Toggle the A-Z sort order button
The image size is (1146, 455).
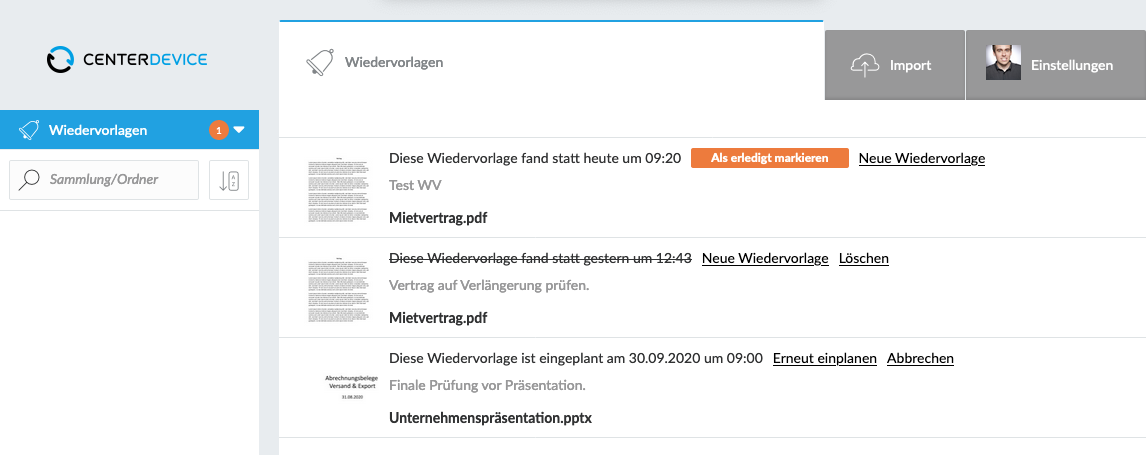point(229,180)
